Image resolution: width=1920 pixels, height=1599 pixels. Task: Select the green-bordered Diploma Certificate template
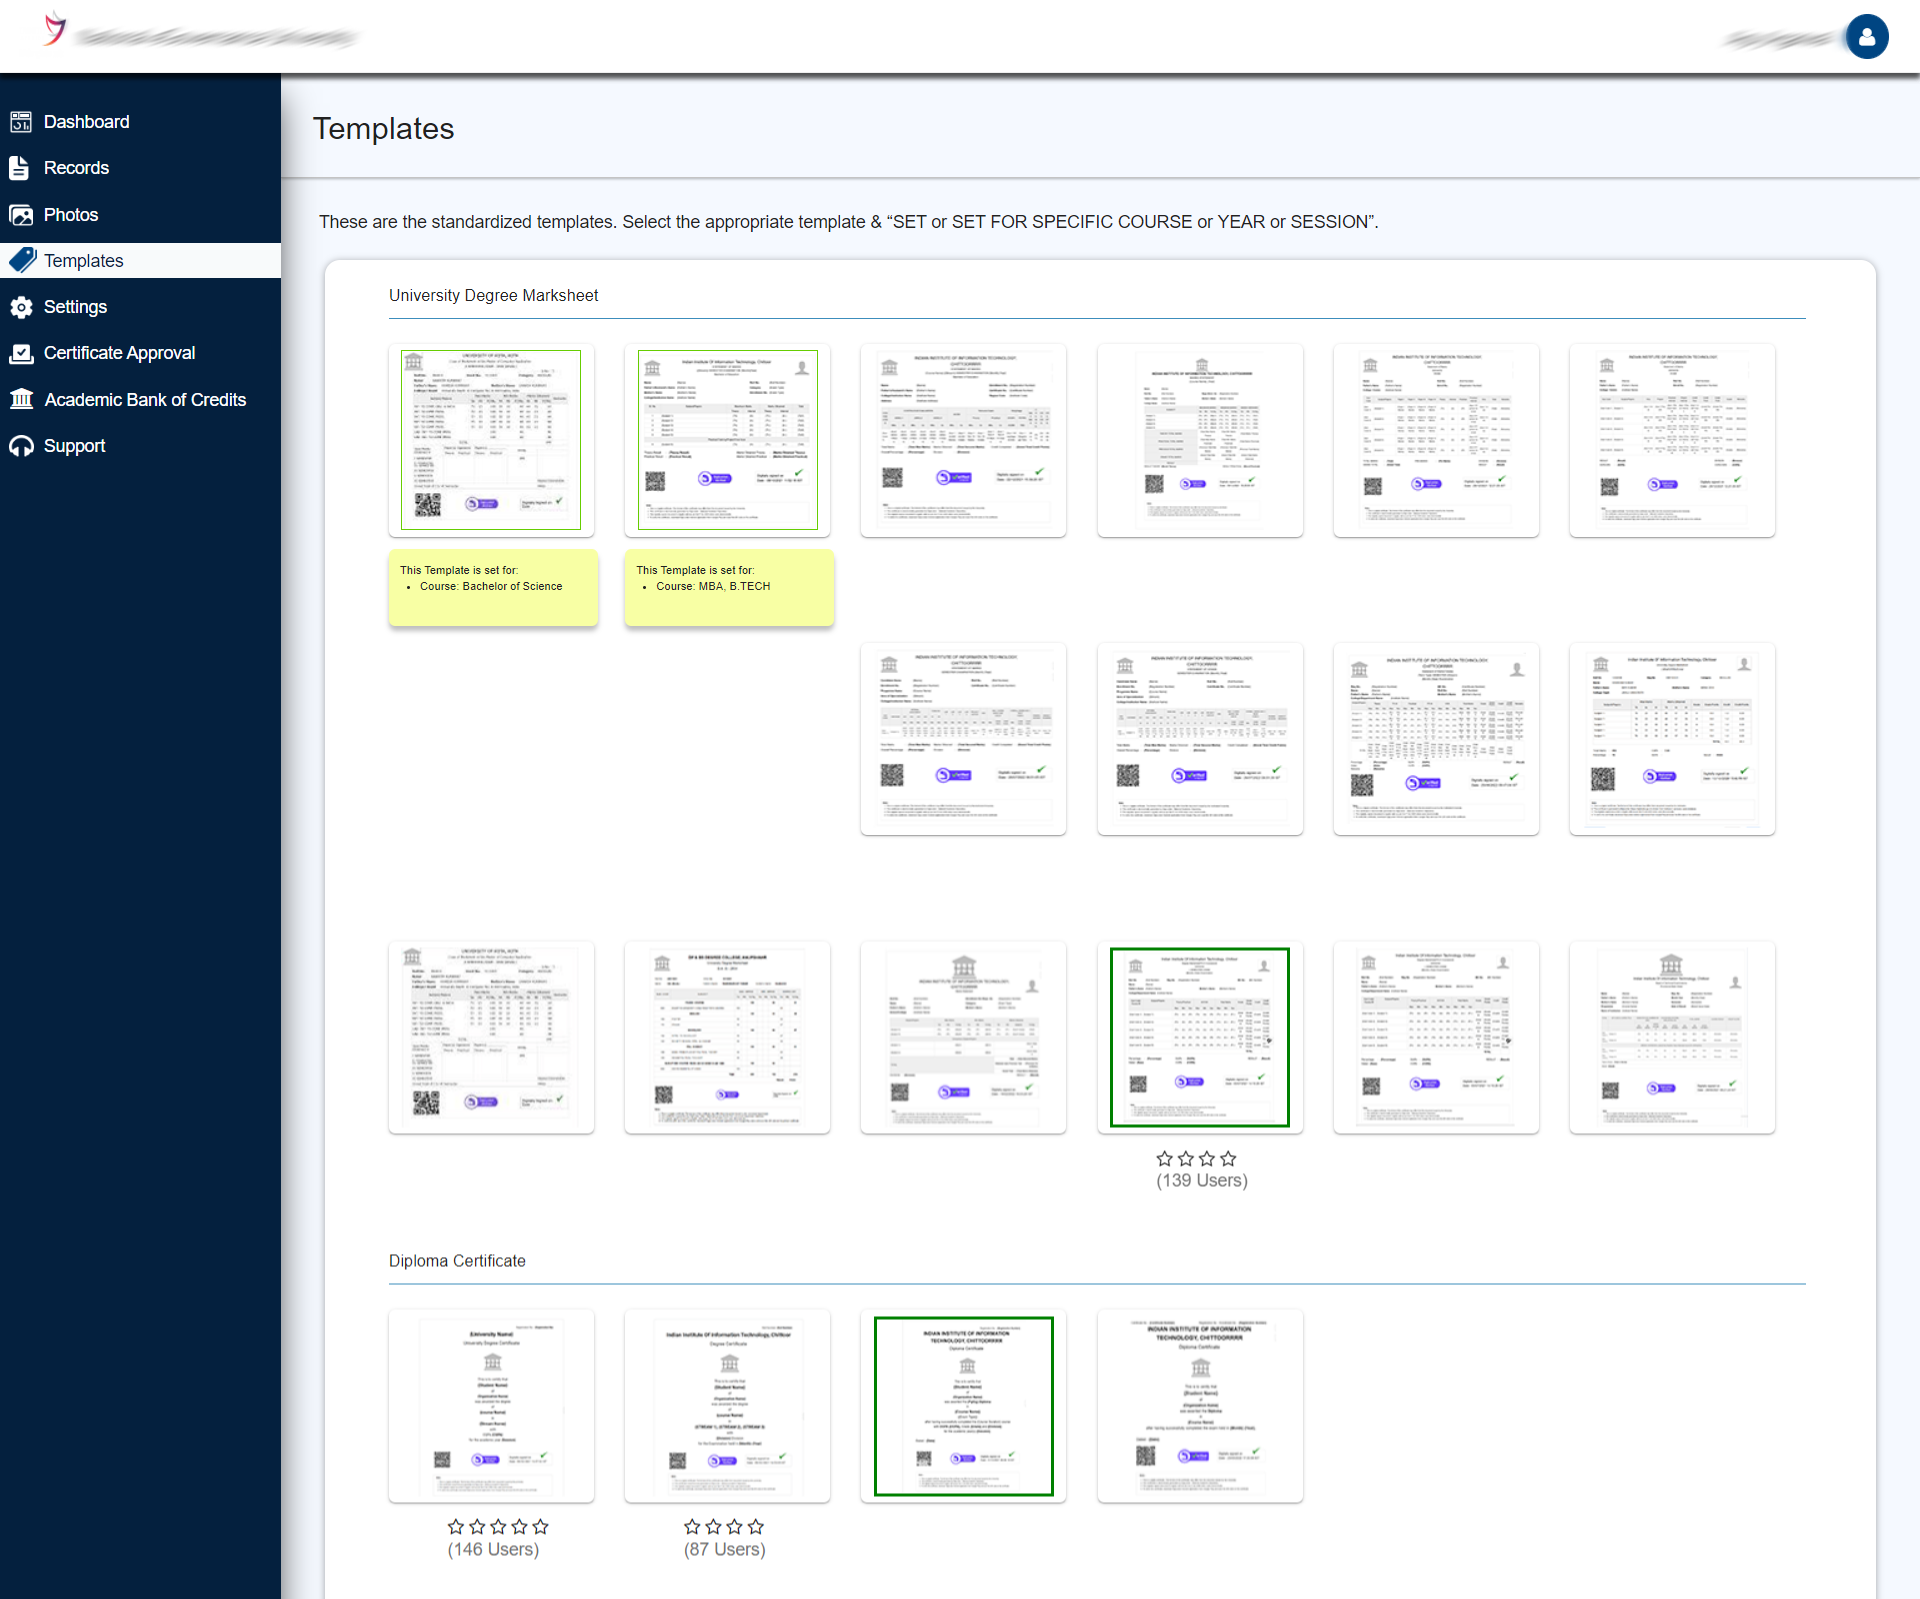point(964,1406)
